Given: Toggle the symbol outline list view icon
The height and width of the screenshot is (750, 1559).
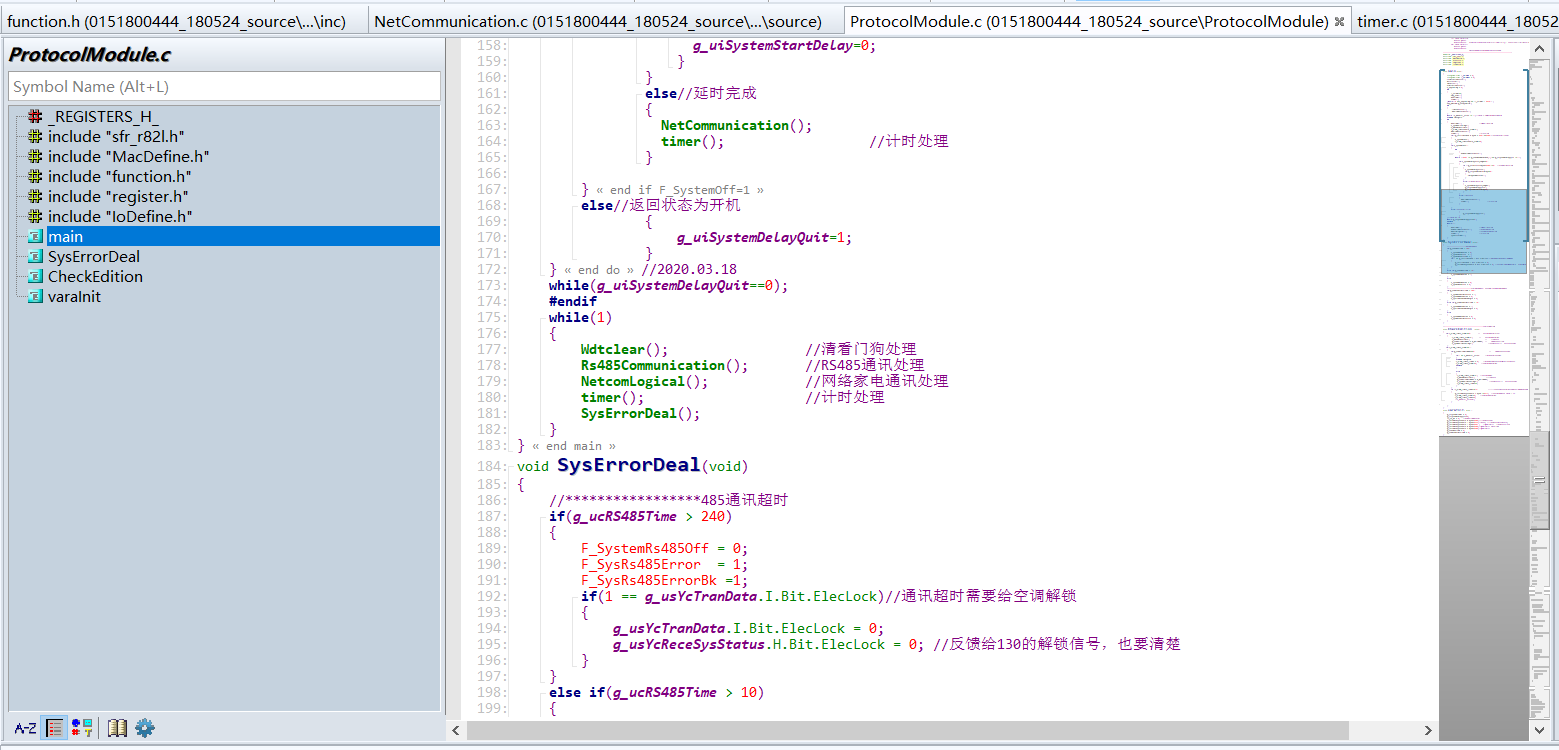Looking at the screenshot, I should click(55, 728).
